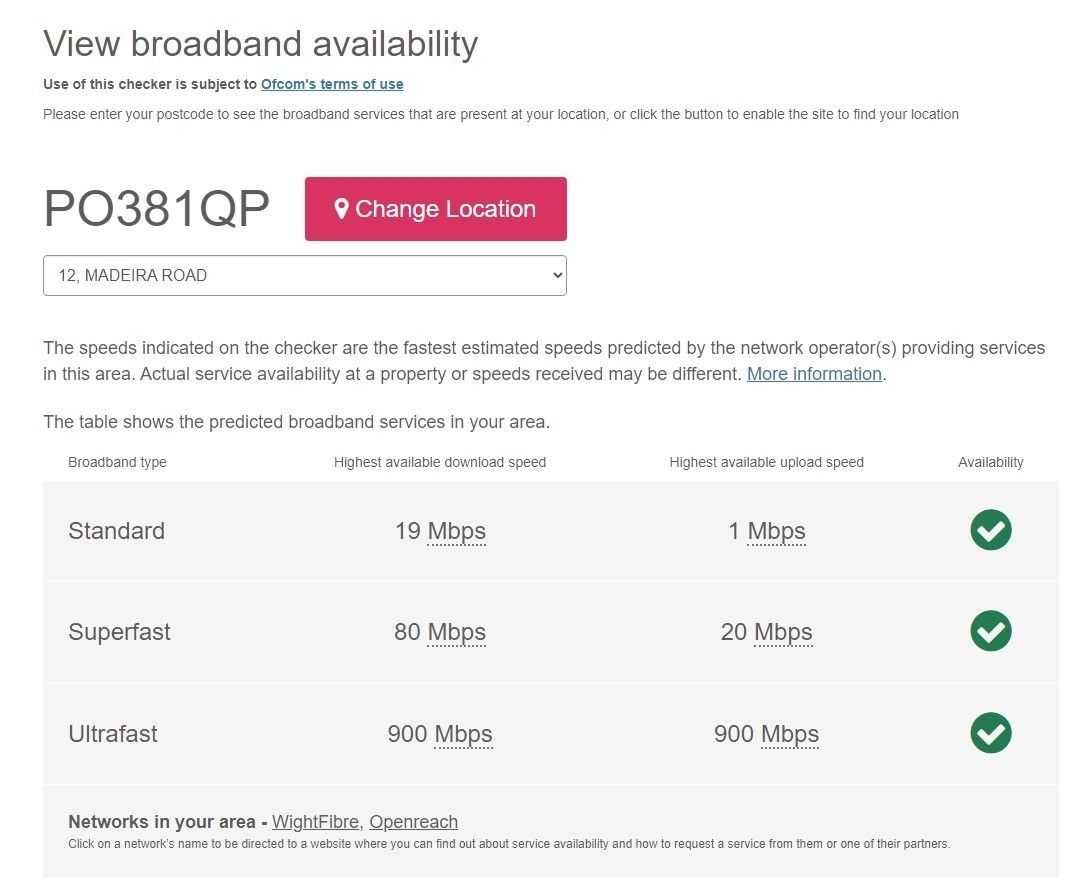This screenshot has width=1066, height=887.
Task: Follow the More information link
Action: (814, 374)
